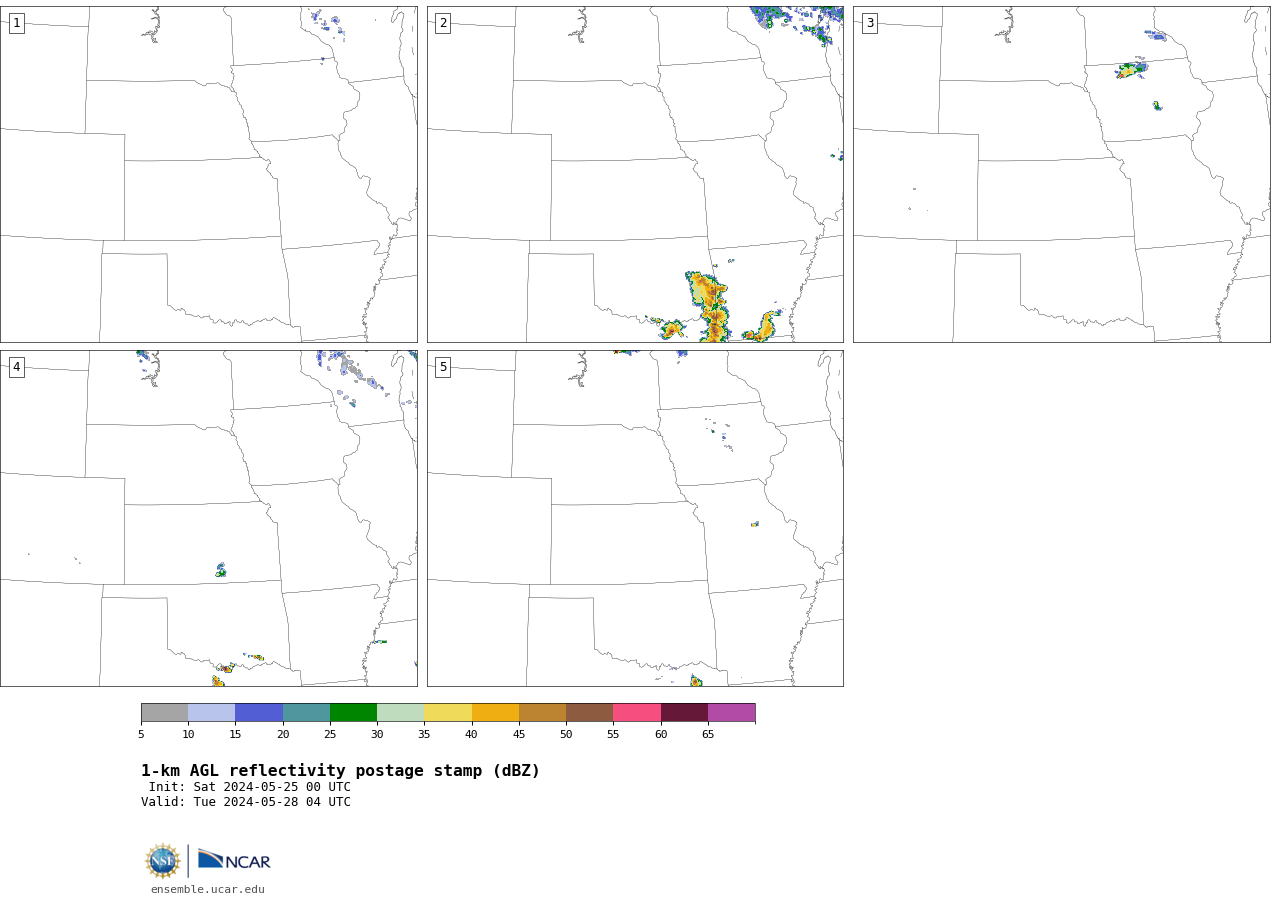The image size is (1280, 901).
Task: Click the panel label number 5
Action: pyautogui.click(x=443, y=367)
